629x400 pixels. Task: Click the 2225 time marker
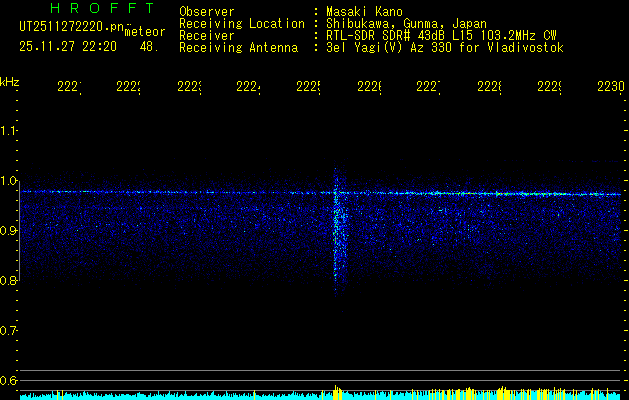coord(308,87)
